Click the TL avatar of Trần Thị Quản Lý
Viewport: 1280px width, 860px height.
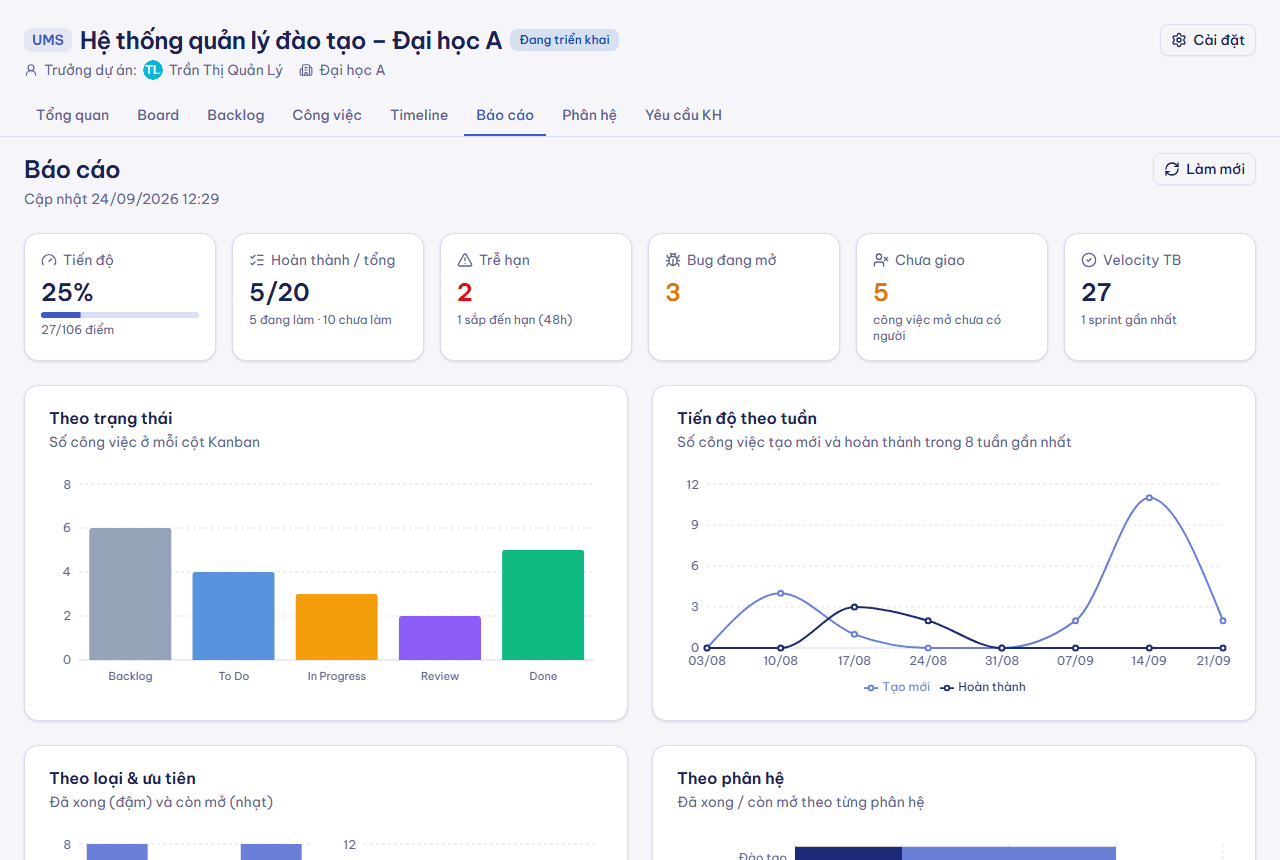coord(153,70)
